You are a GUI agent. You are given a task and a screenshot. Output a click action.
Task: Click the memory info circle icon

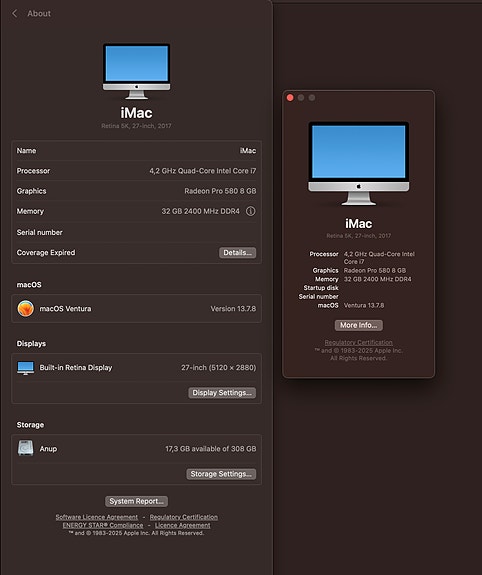[x=251, y=211]
